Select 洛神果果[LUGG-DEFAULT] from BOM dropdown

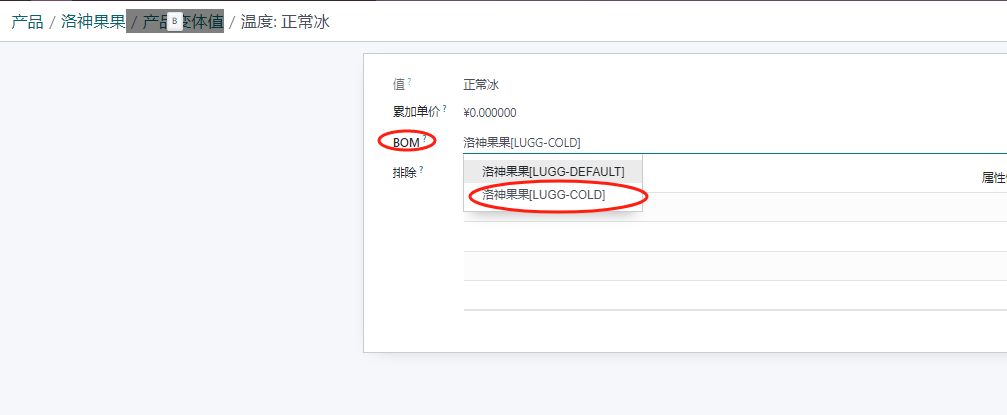(553, 172)
